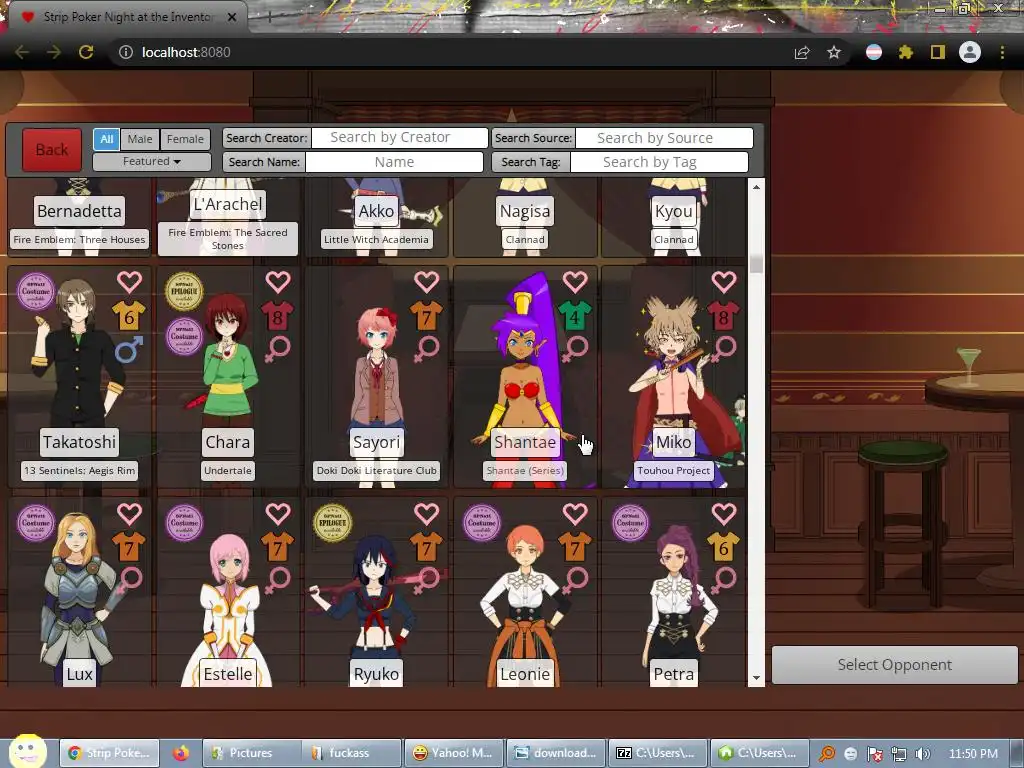Click Petra's costume badge

click(630, 522)
